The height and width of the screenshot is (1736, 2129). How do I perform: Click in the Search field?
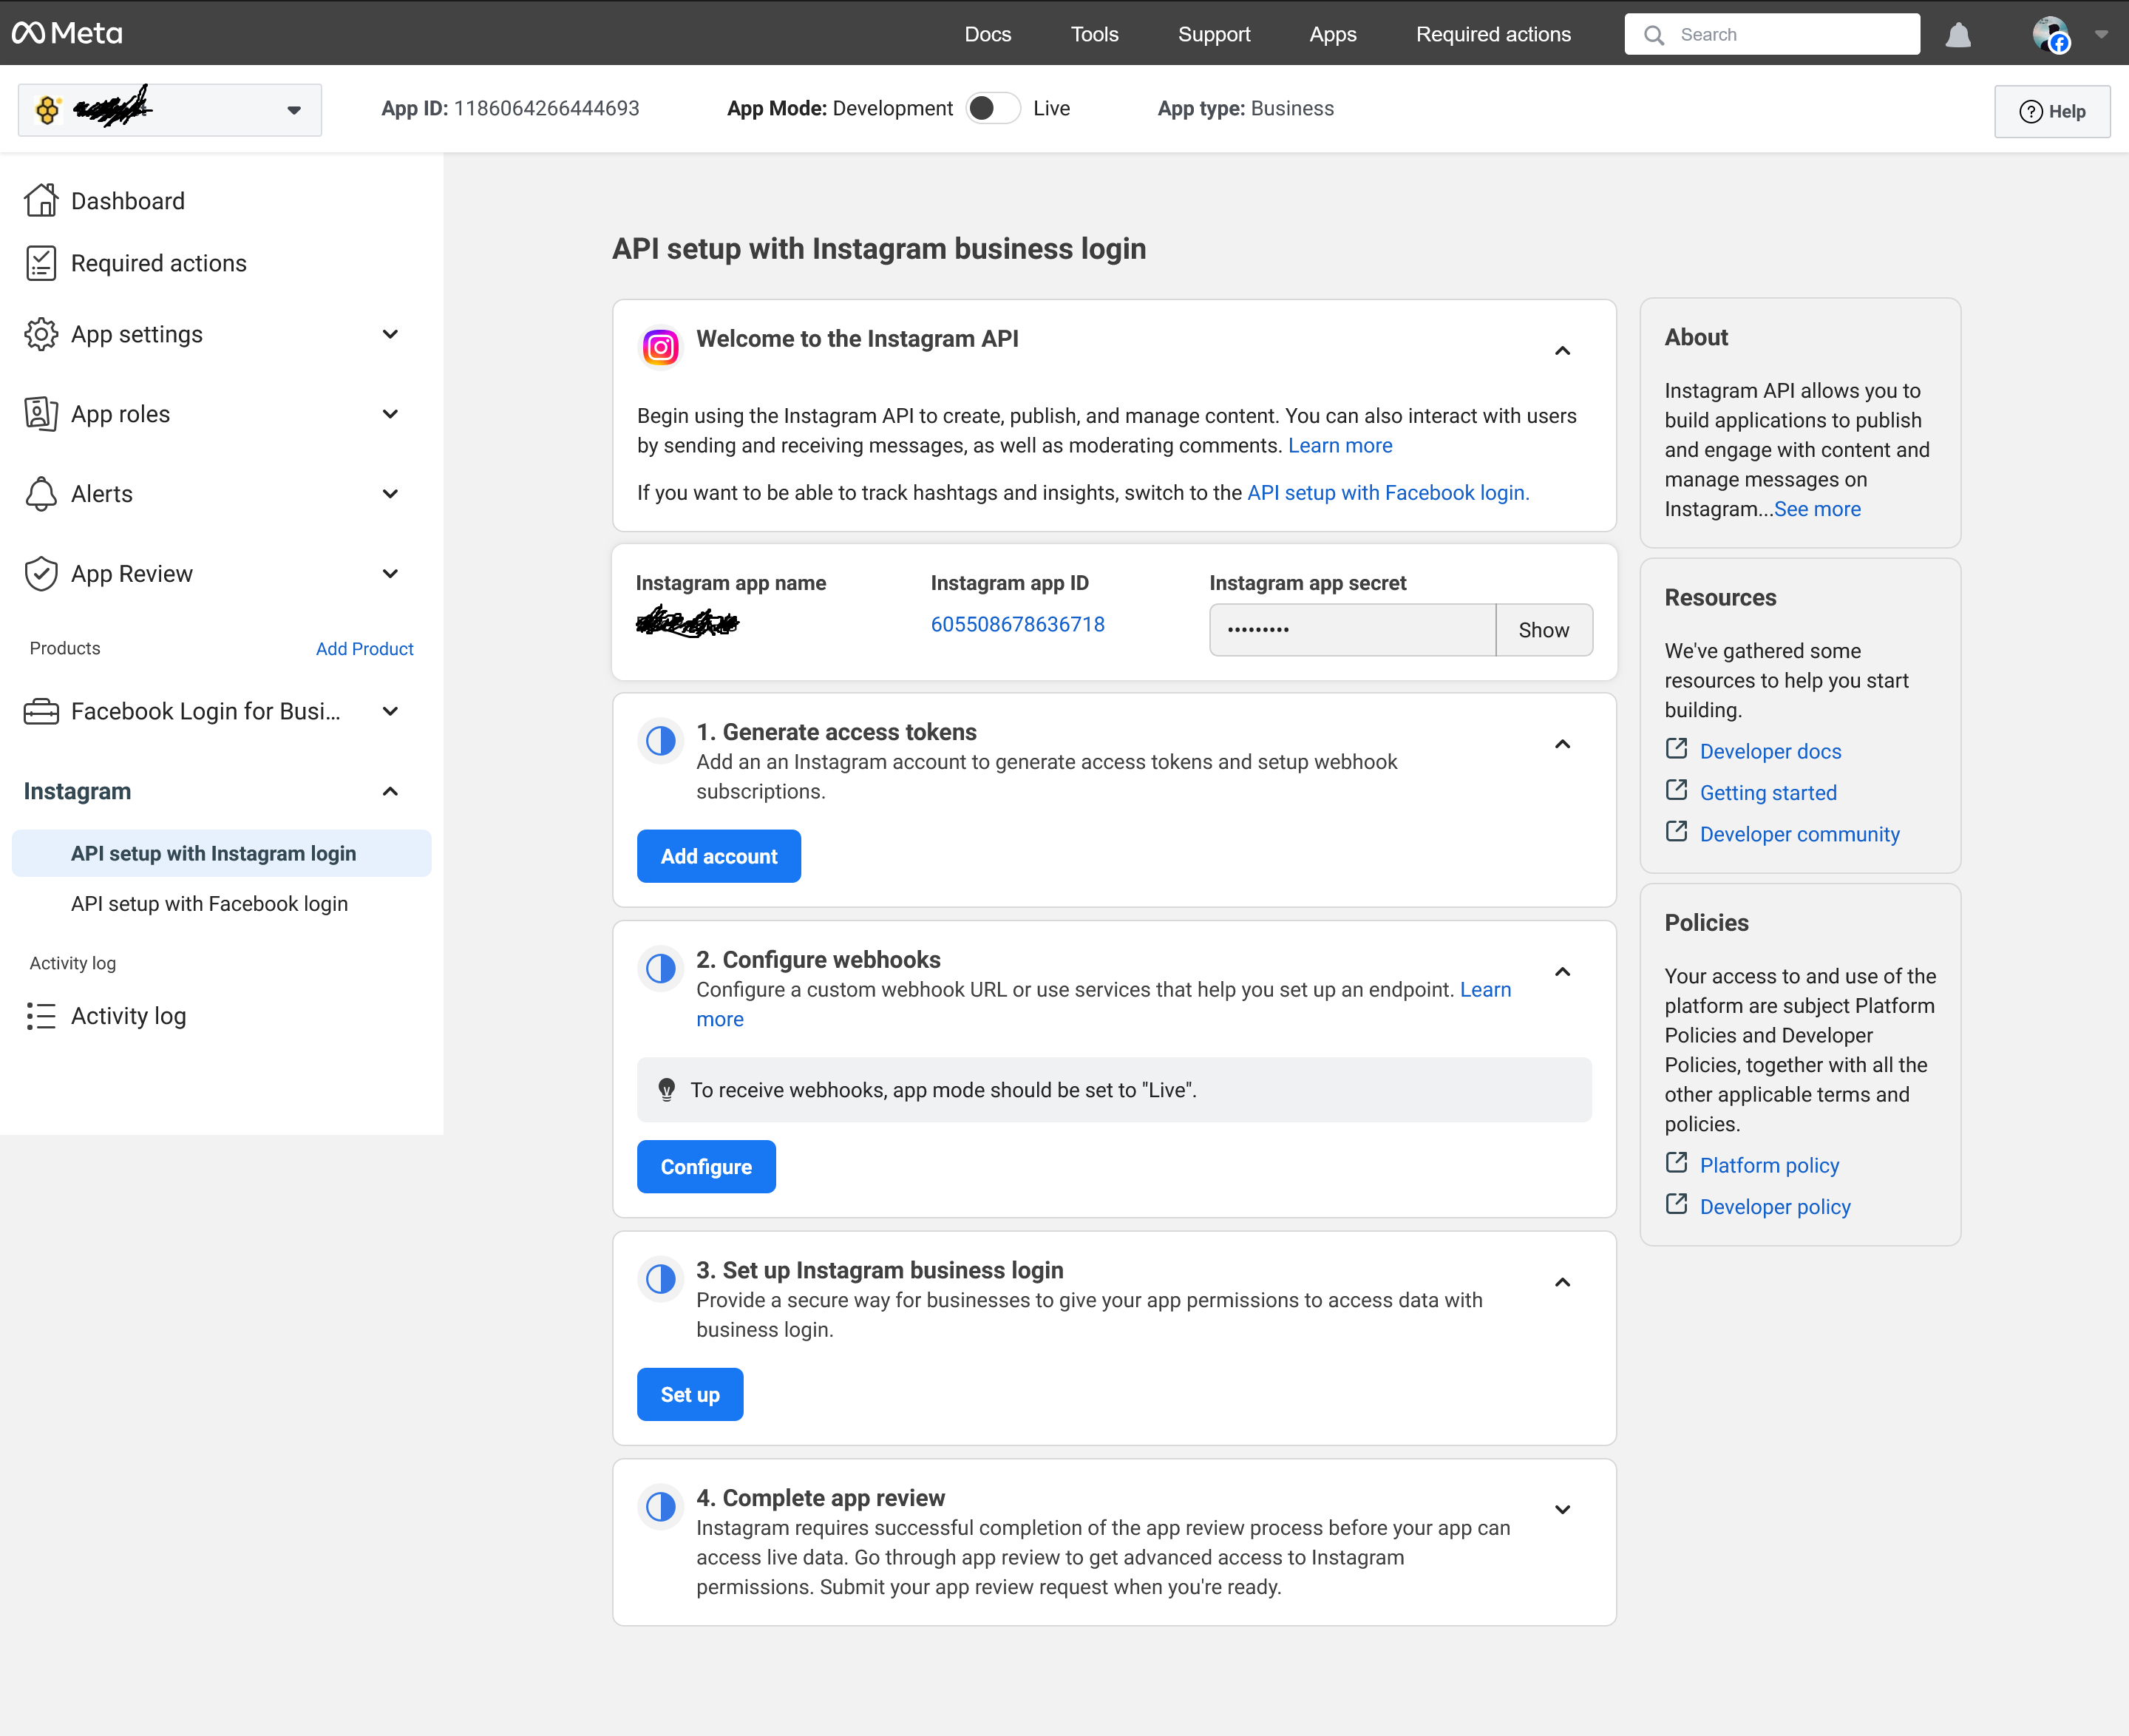pos(1772,35)
